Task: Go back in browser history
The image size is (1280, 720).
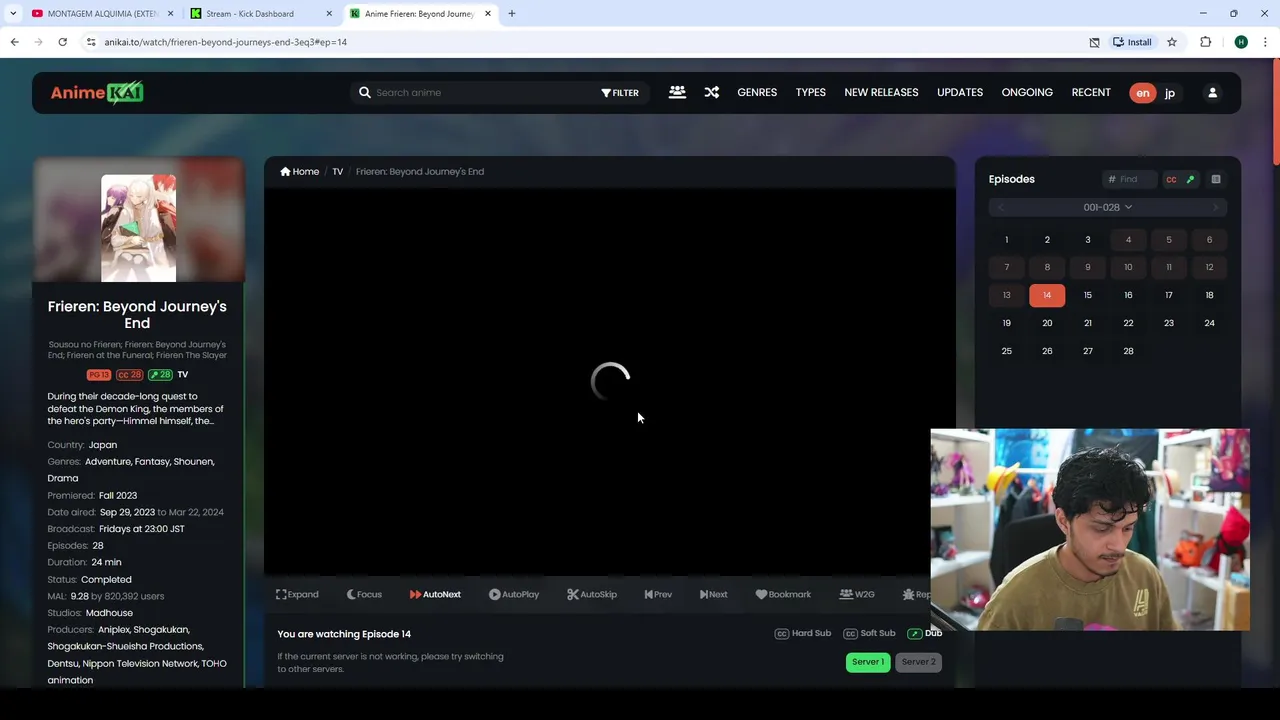Action: pyautogui.click(x=14, y=42)
